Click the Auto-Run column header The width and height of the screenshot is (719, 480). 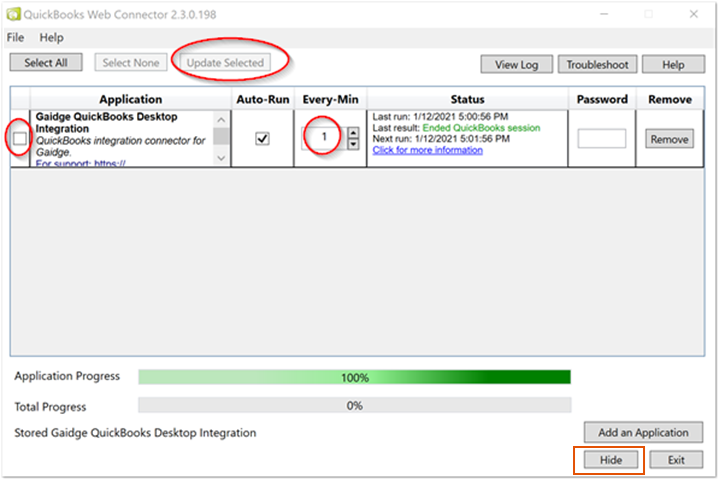click(x=263, y=99)
